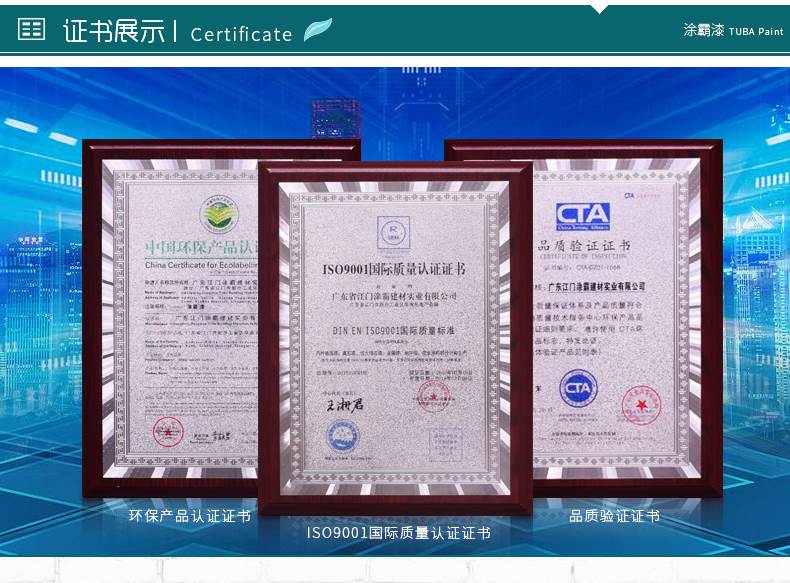Viewport: 790px width, 583px height.
Task: Click the red stamp on ISO9001 certificate
Action: [433, 397]
